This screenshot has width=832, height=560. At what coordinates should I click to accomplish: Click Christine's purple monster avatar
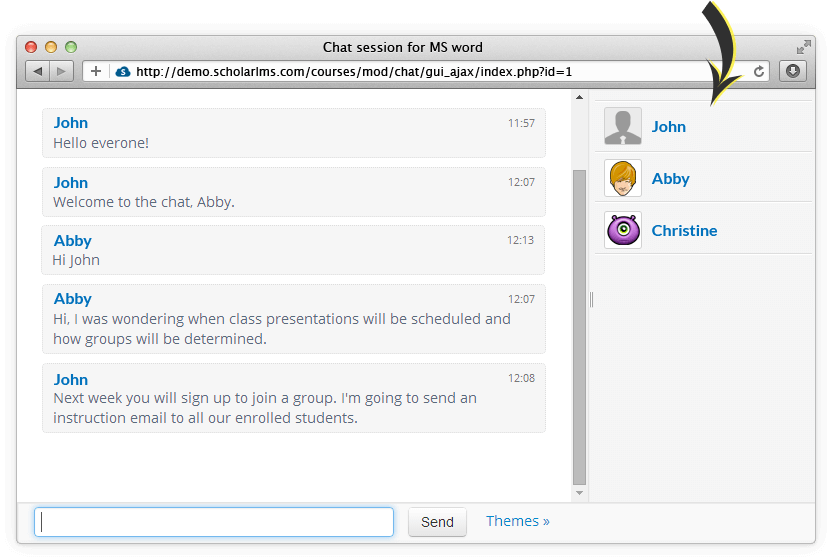point(623,230)
